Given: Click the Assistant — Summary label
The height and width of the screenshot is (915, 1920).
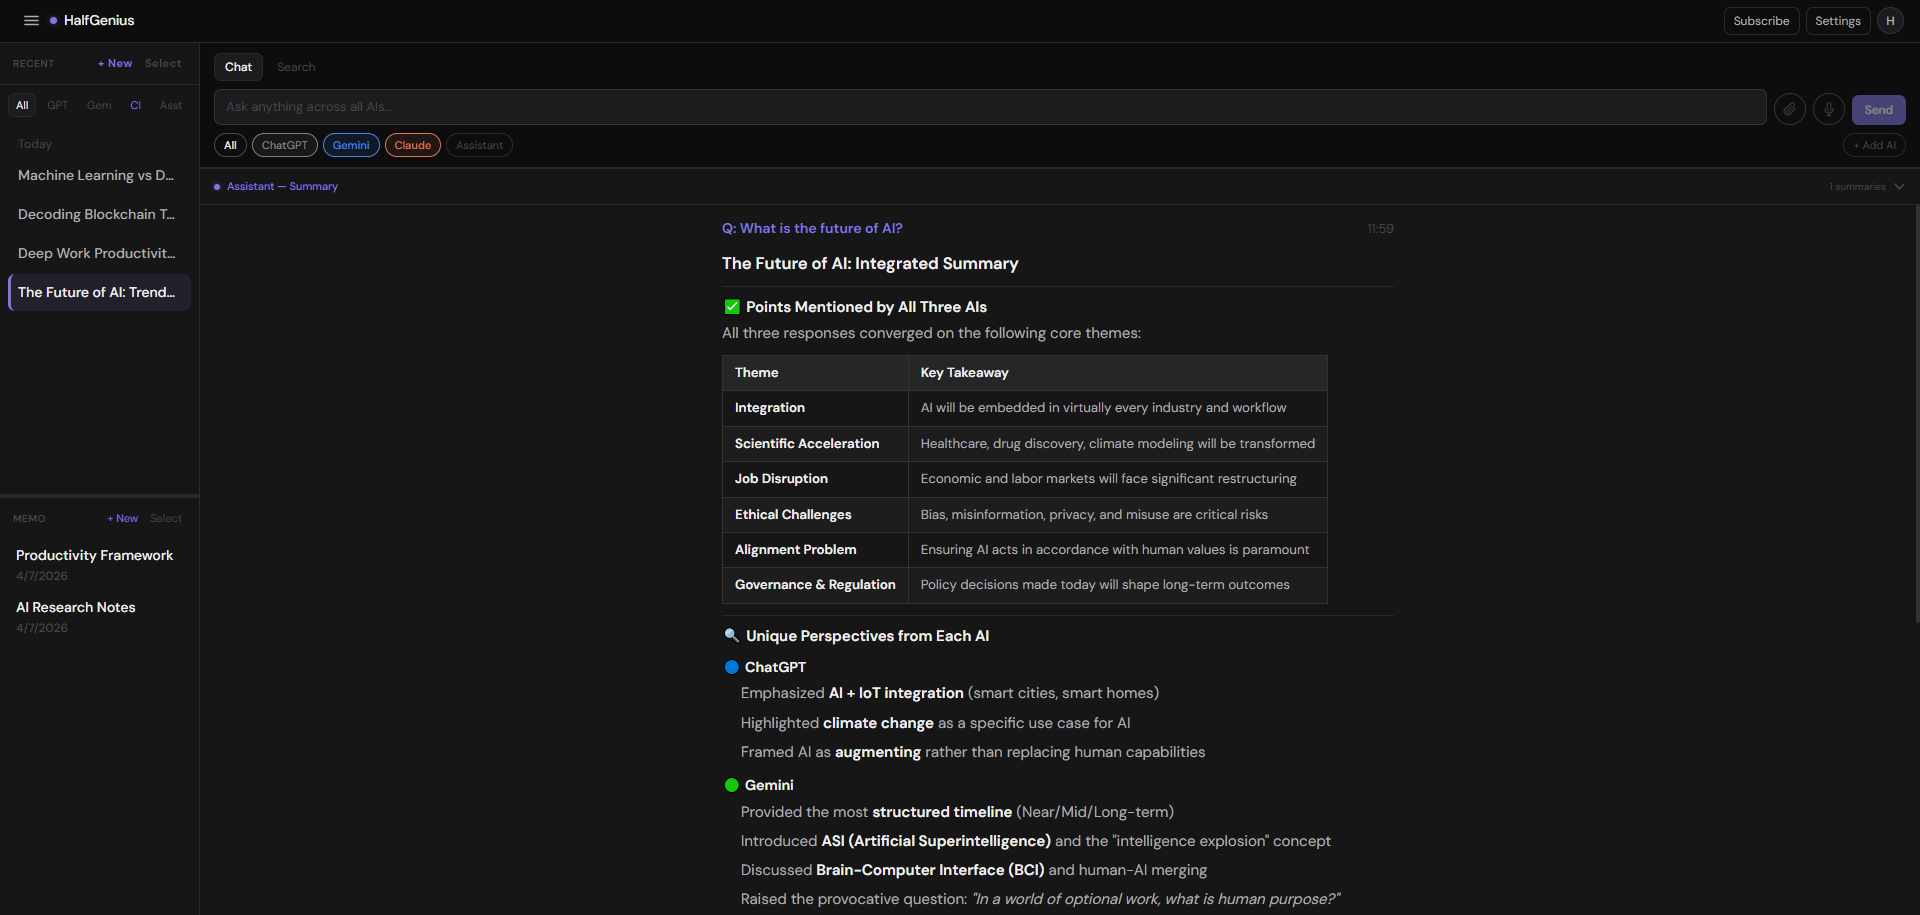Looking at the screenshot, I should click(282, 187).
